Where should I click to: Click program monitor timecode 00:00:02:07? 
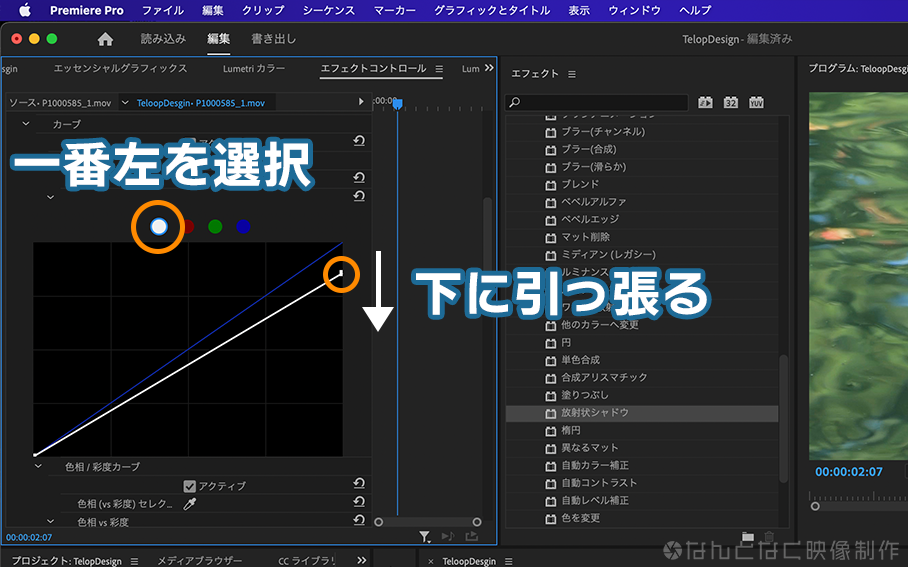pos(849,472)
